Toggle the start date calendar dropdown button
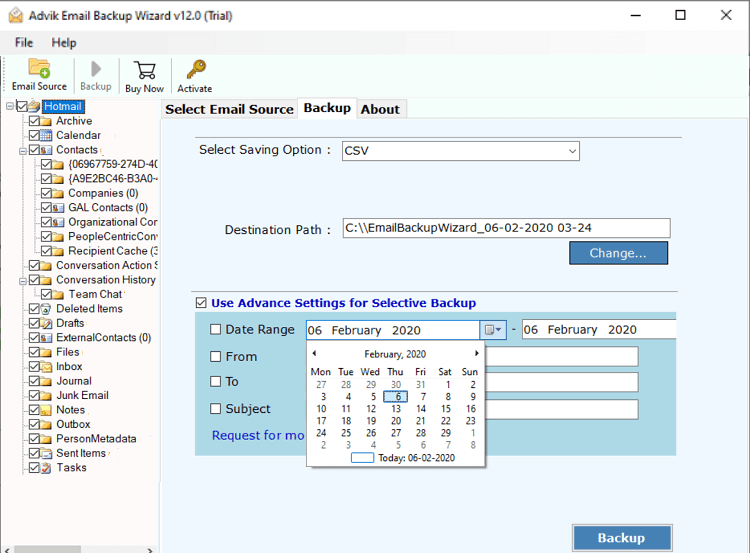 pos(493,330)
